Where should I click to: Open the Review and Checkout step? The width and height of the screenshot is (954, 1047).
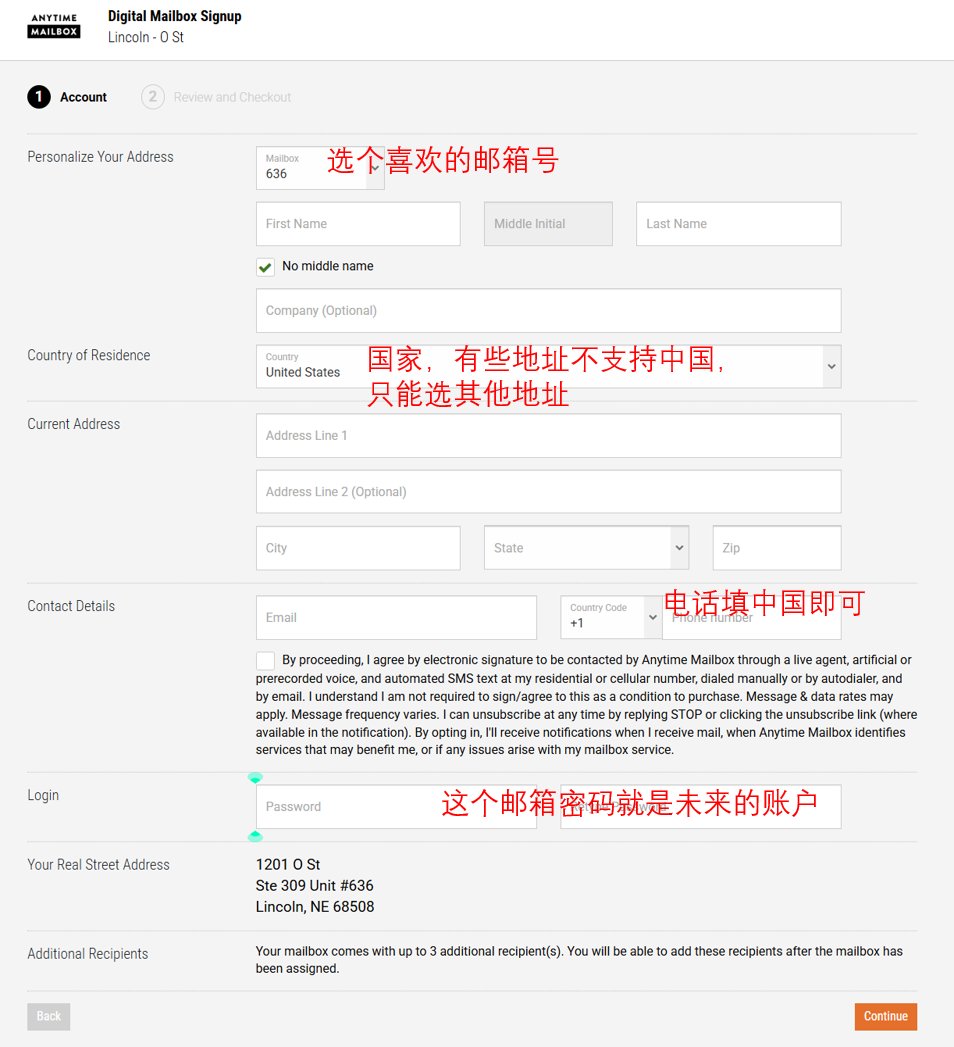point(216,97)
